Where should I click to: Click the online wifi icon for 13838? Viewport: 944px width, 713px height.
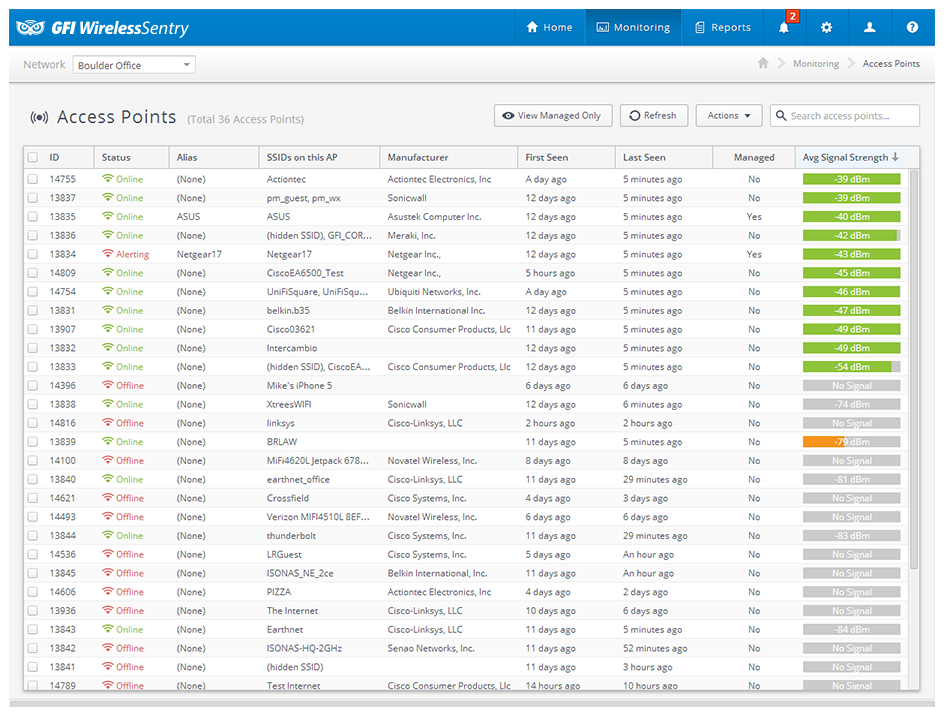(108, 404)
